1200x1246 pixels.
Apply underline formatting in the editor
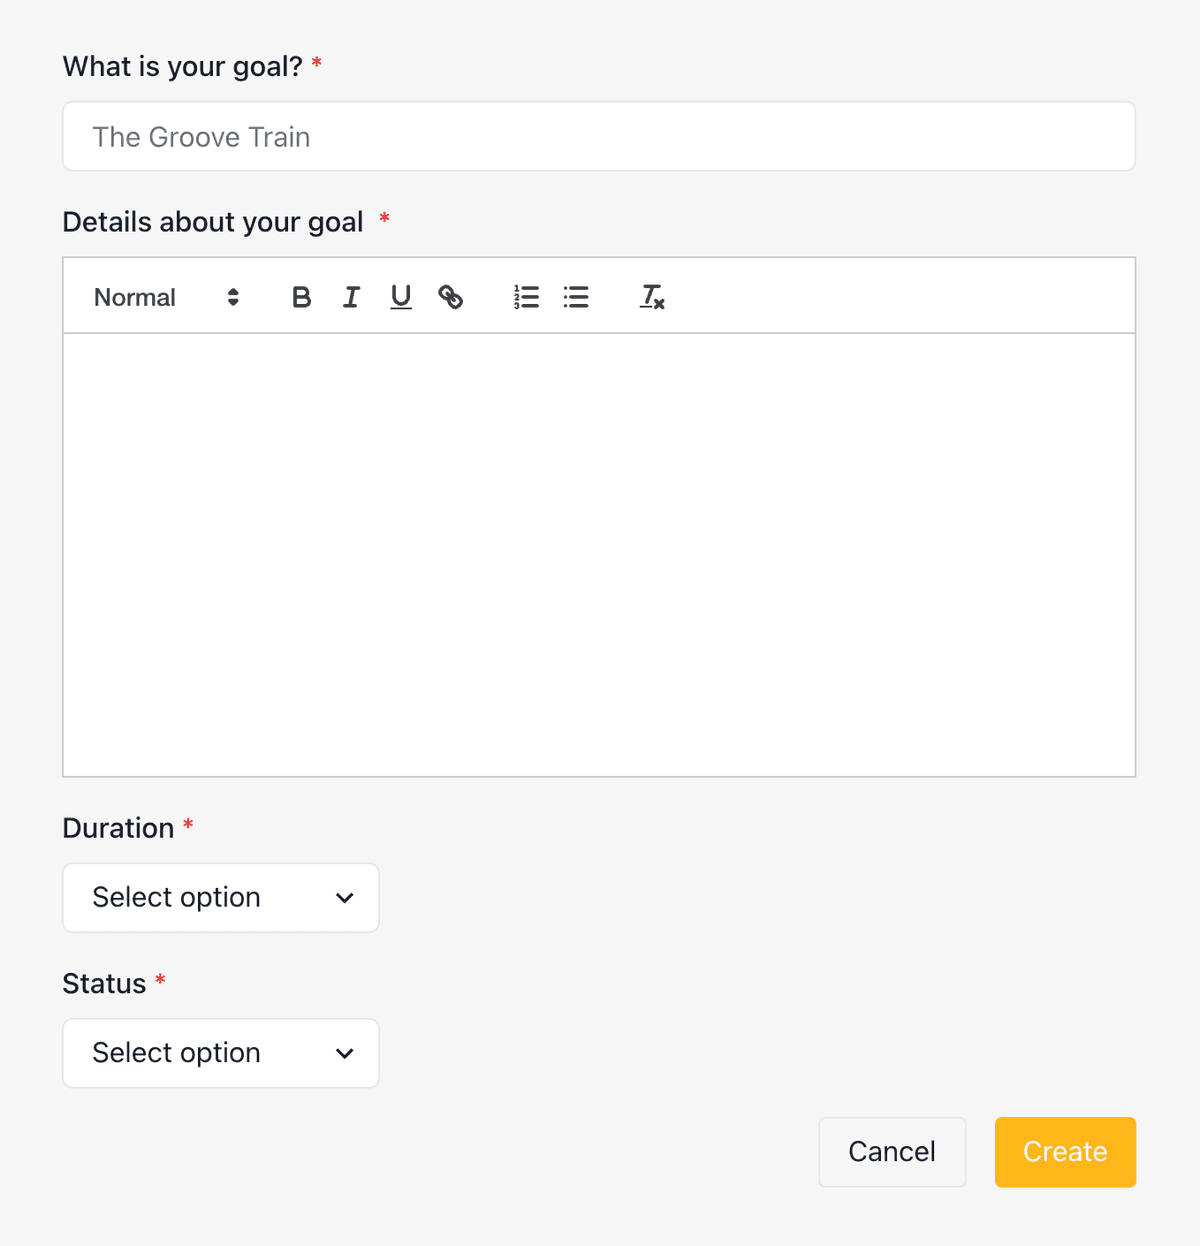(400, 296)
